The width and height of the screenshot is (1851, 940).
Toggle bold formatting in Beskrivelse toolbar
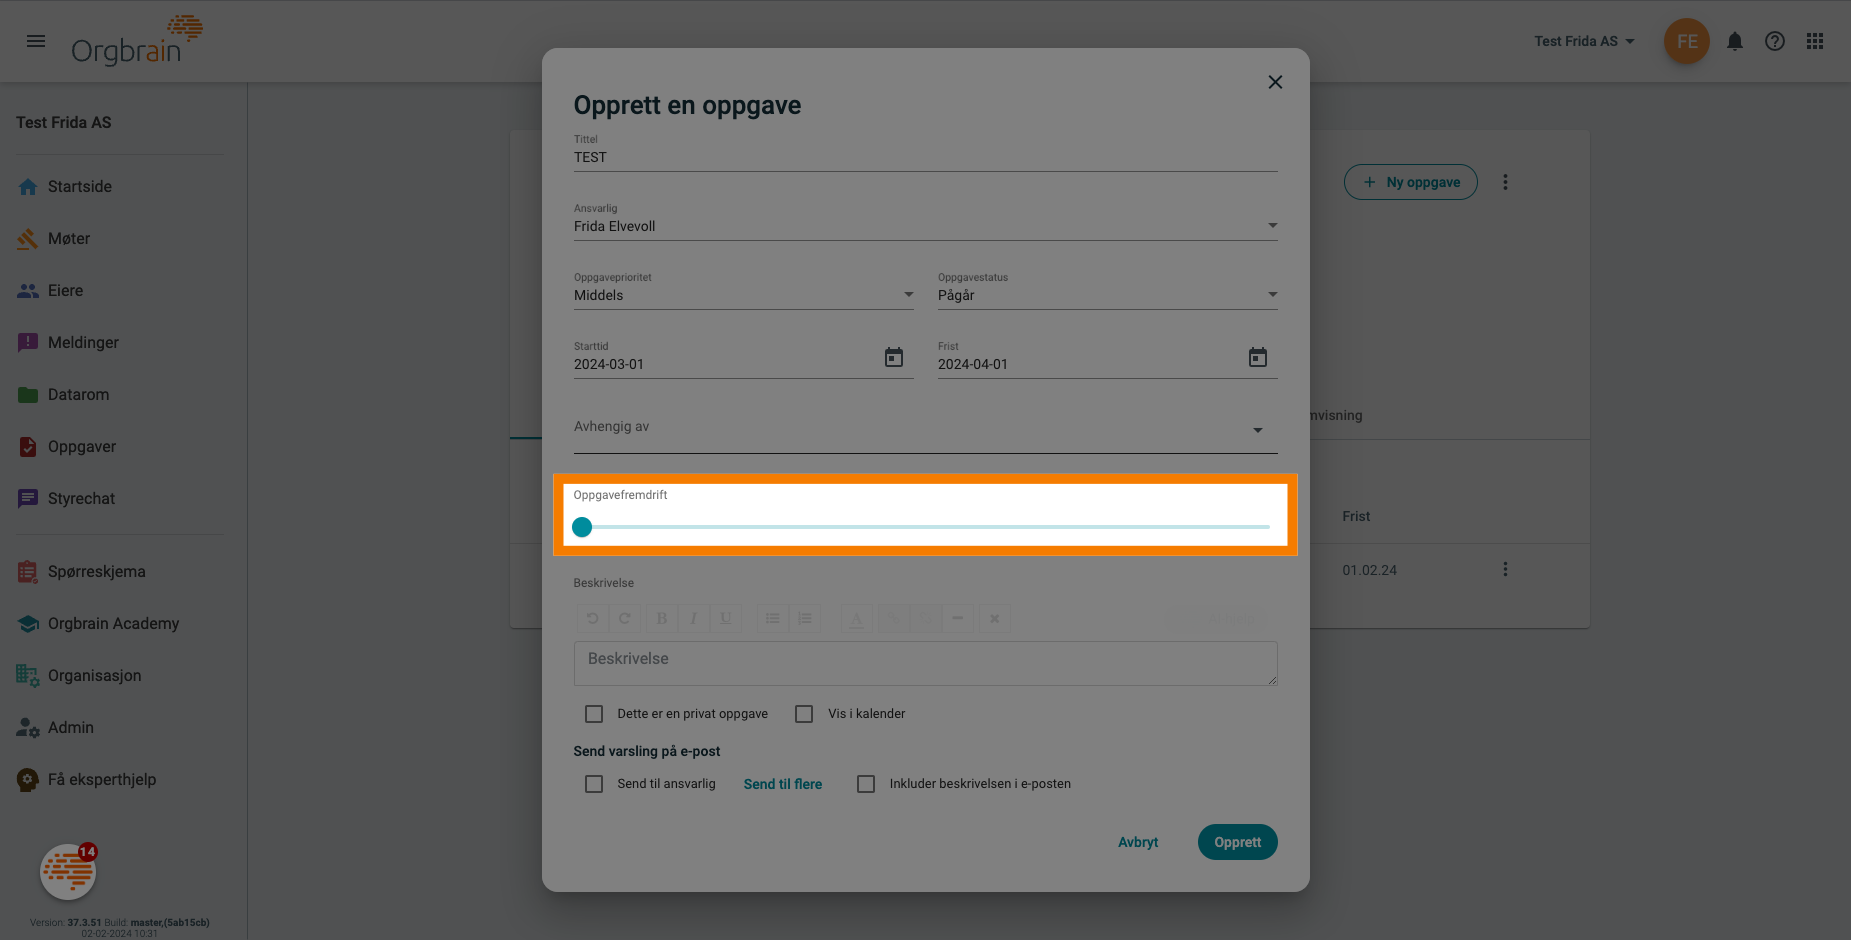pos(662,618)
